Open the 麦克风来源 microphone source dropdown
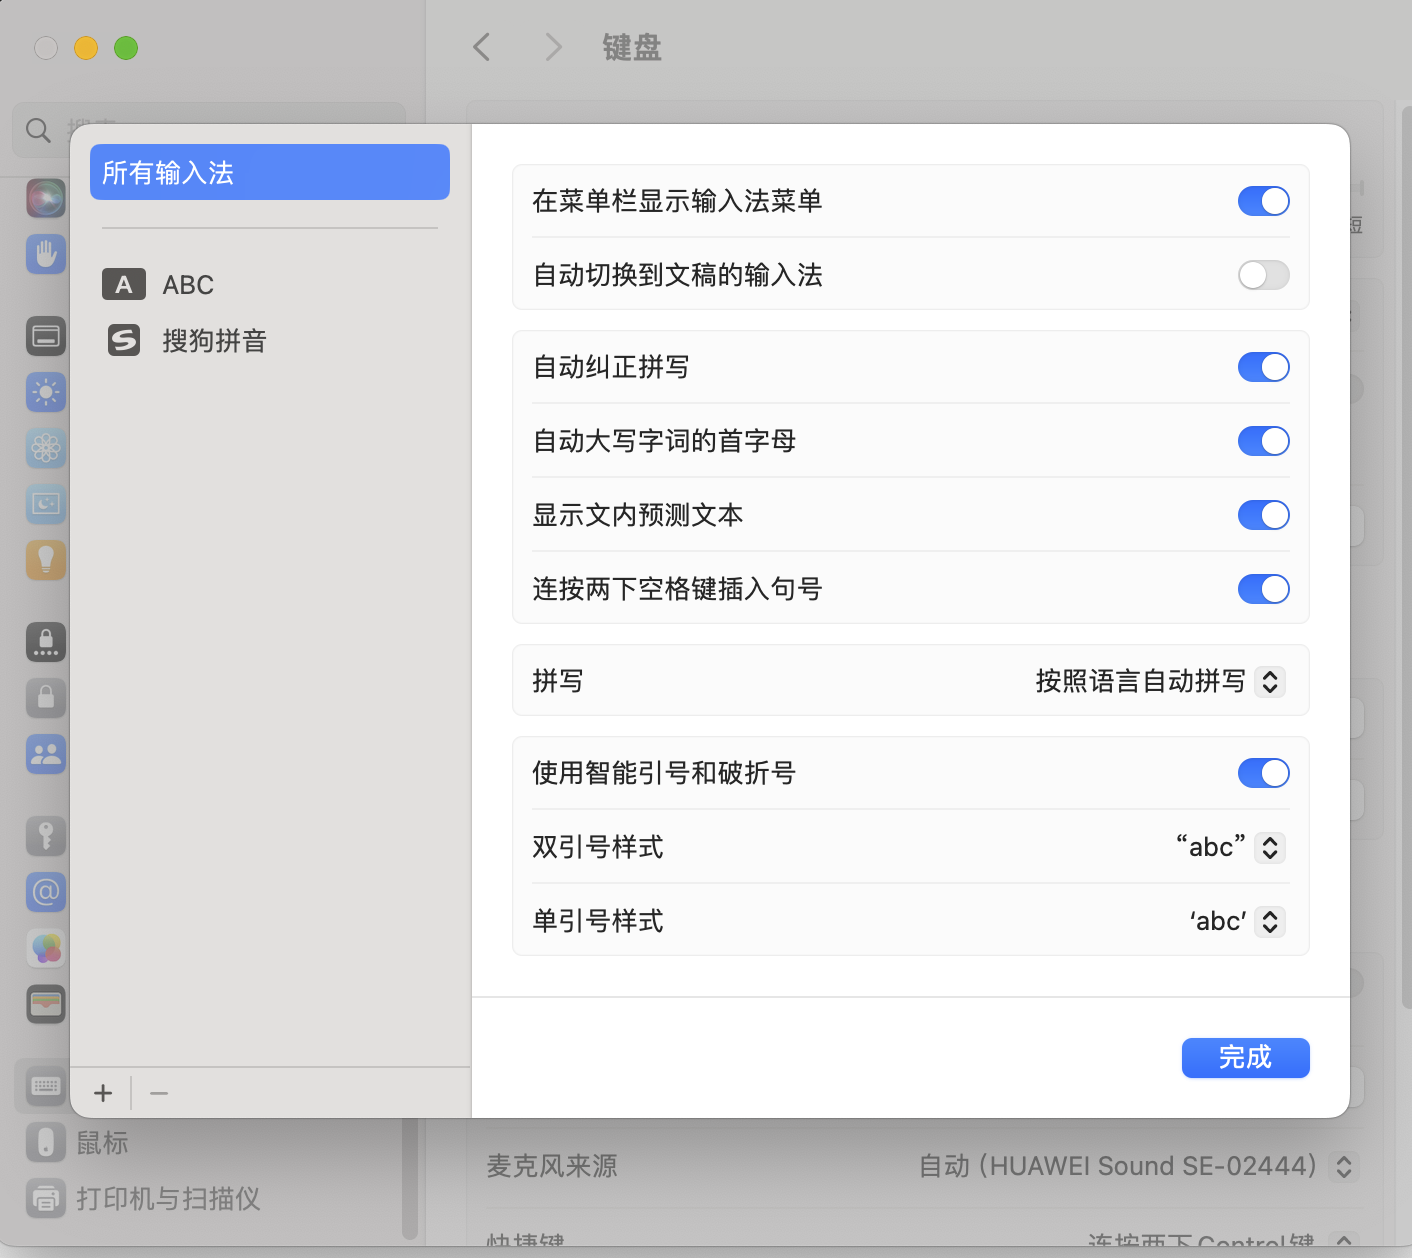This screenshot has height=1258, width=1412. click(x=1344, y=1167)
